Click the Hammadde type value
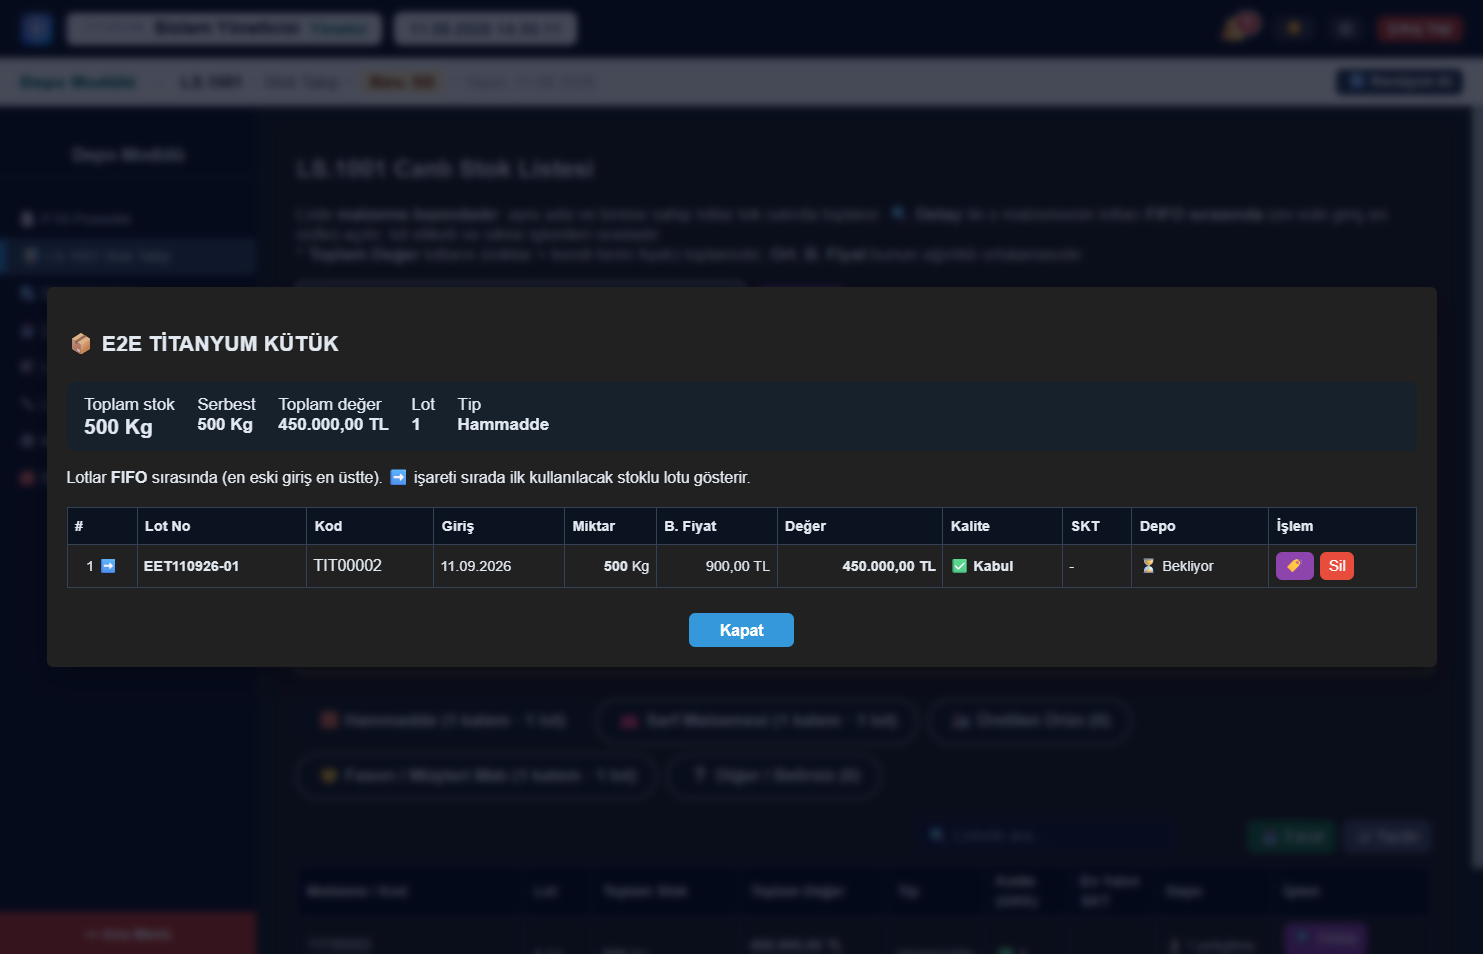1483x954 pixels. tap(503, 424)
